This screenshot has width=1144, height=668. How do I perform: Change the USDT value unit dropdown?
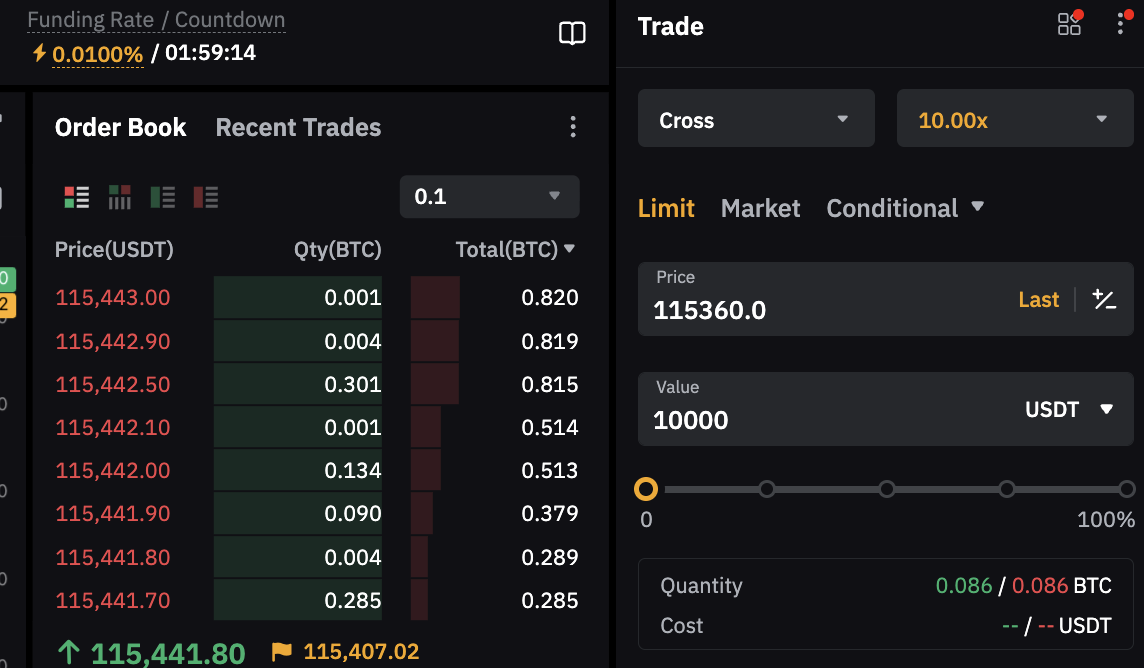coord(1069,409)
